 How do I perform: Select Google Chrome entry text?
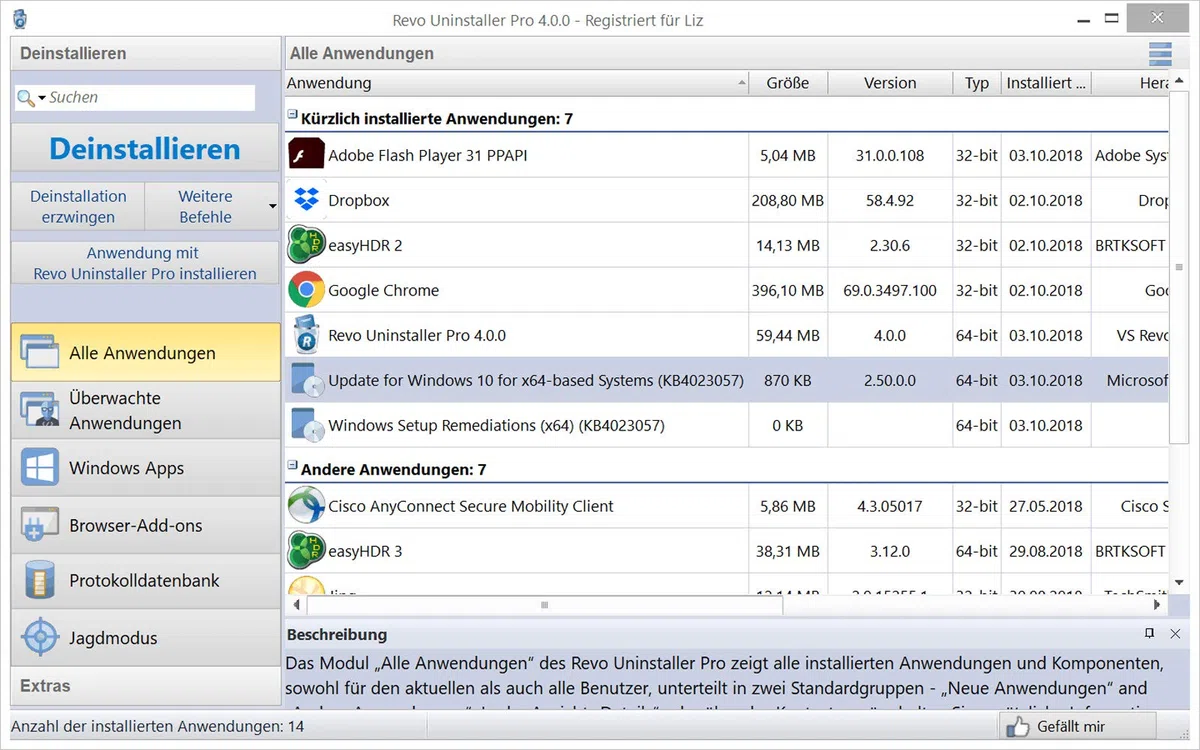(384, 290)
